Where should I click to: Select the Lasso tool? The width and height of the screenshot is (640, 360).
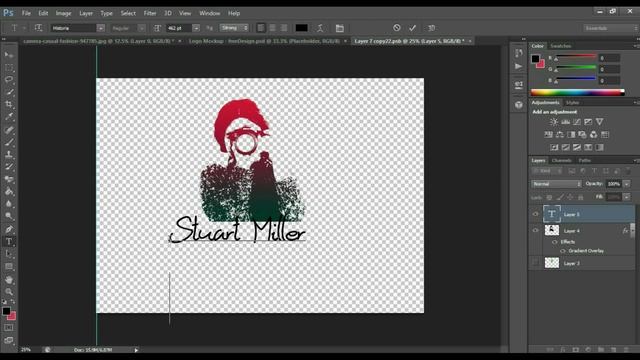pos(9,80)
